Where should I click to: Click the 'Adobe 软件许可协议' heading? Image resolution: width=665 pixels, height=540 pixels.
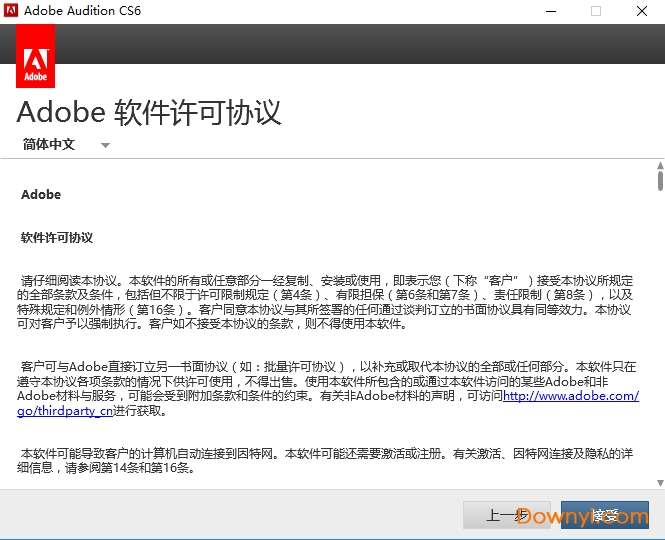(x=149, y=112)
